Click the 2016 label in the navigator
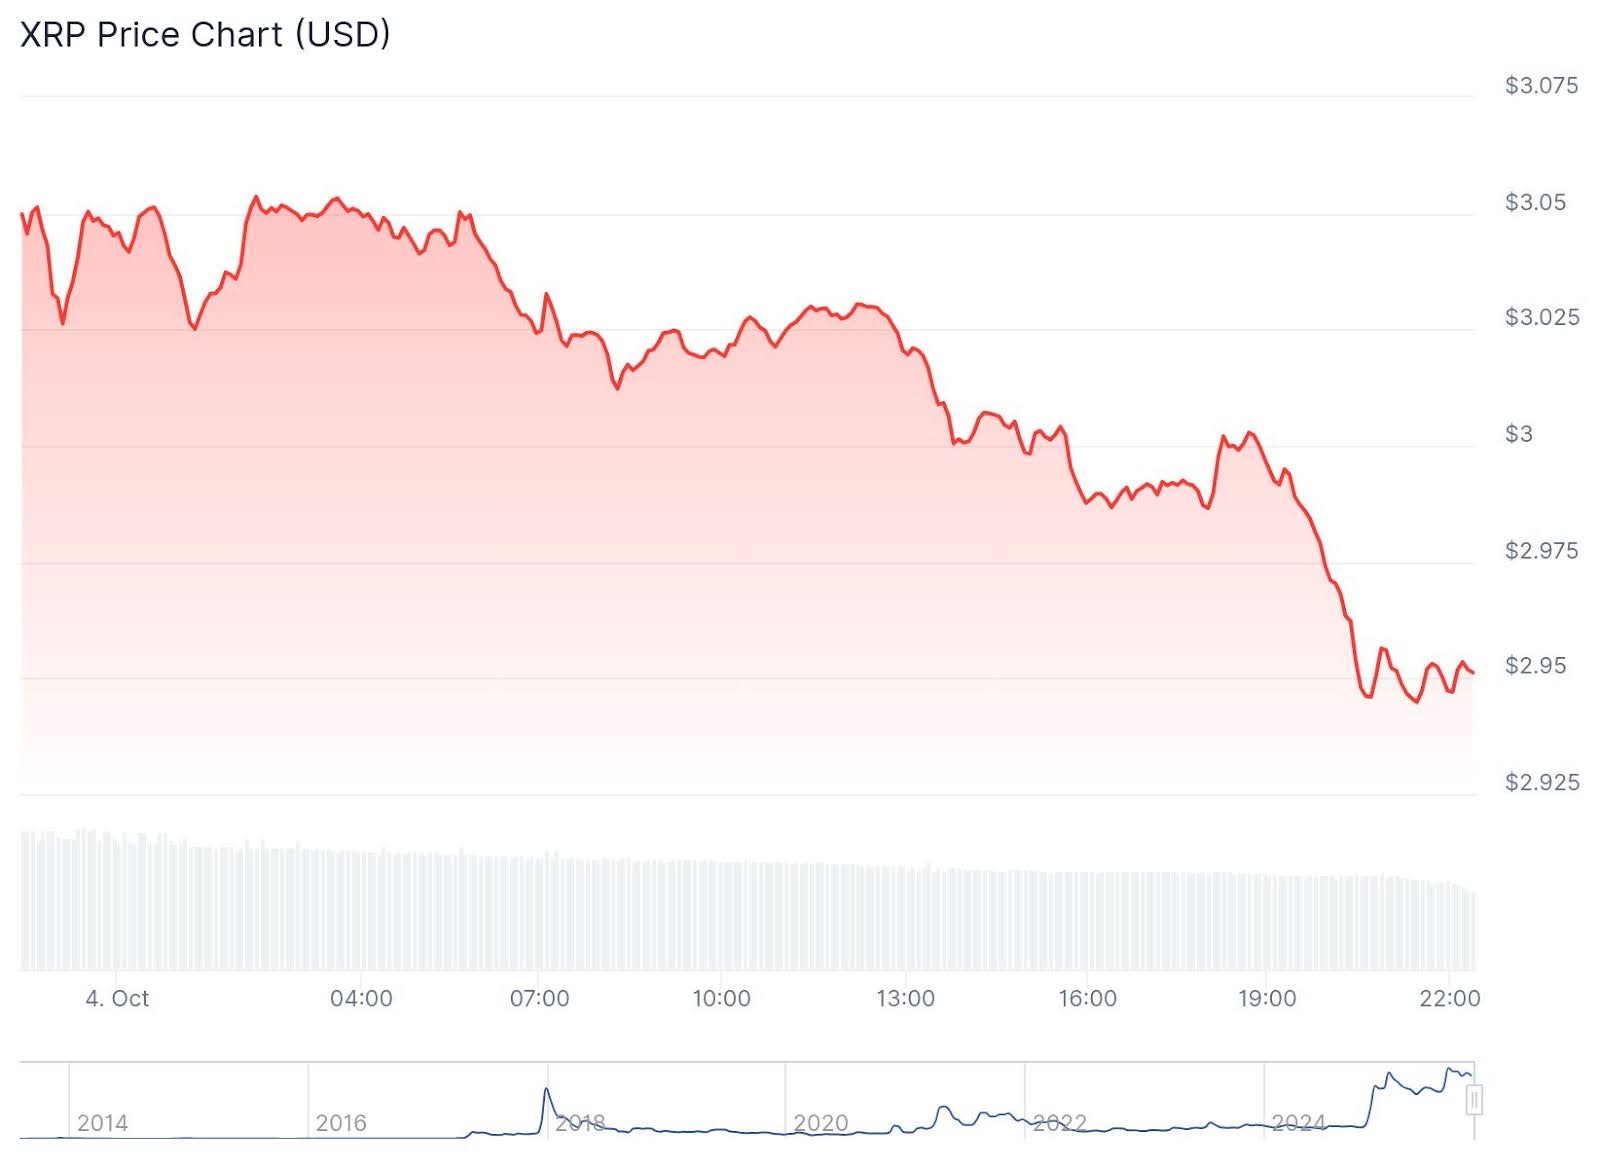Viewport: 1600px width, 1168px height. tap(341, 1123)
